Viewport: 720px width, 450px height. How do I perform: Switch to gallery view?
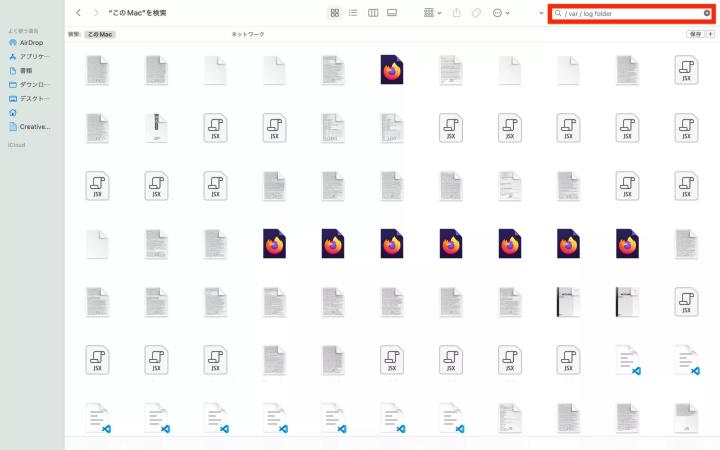392,13
